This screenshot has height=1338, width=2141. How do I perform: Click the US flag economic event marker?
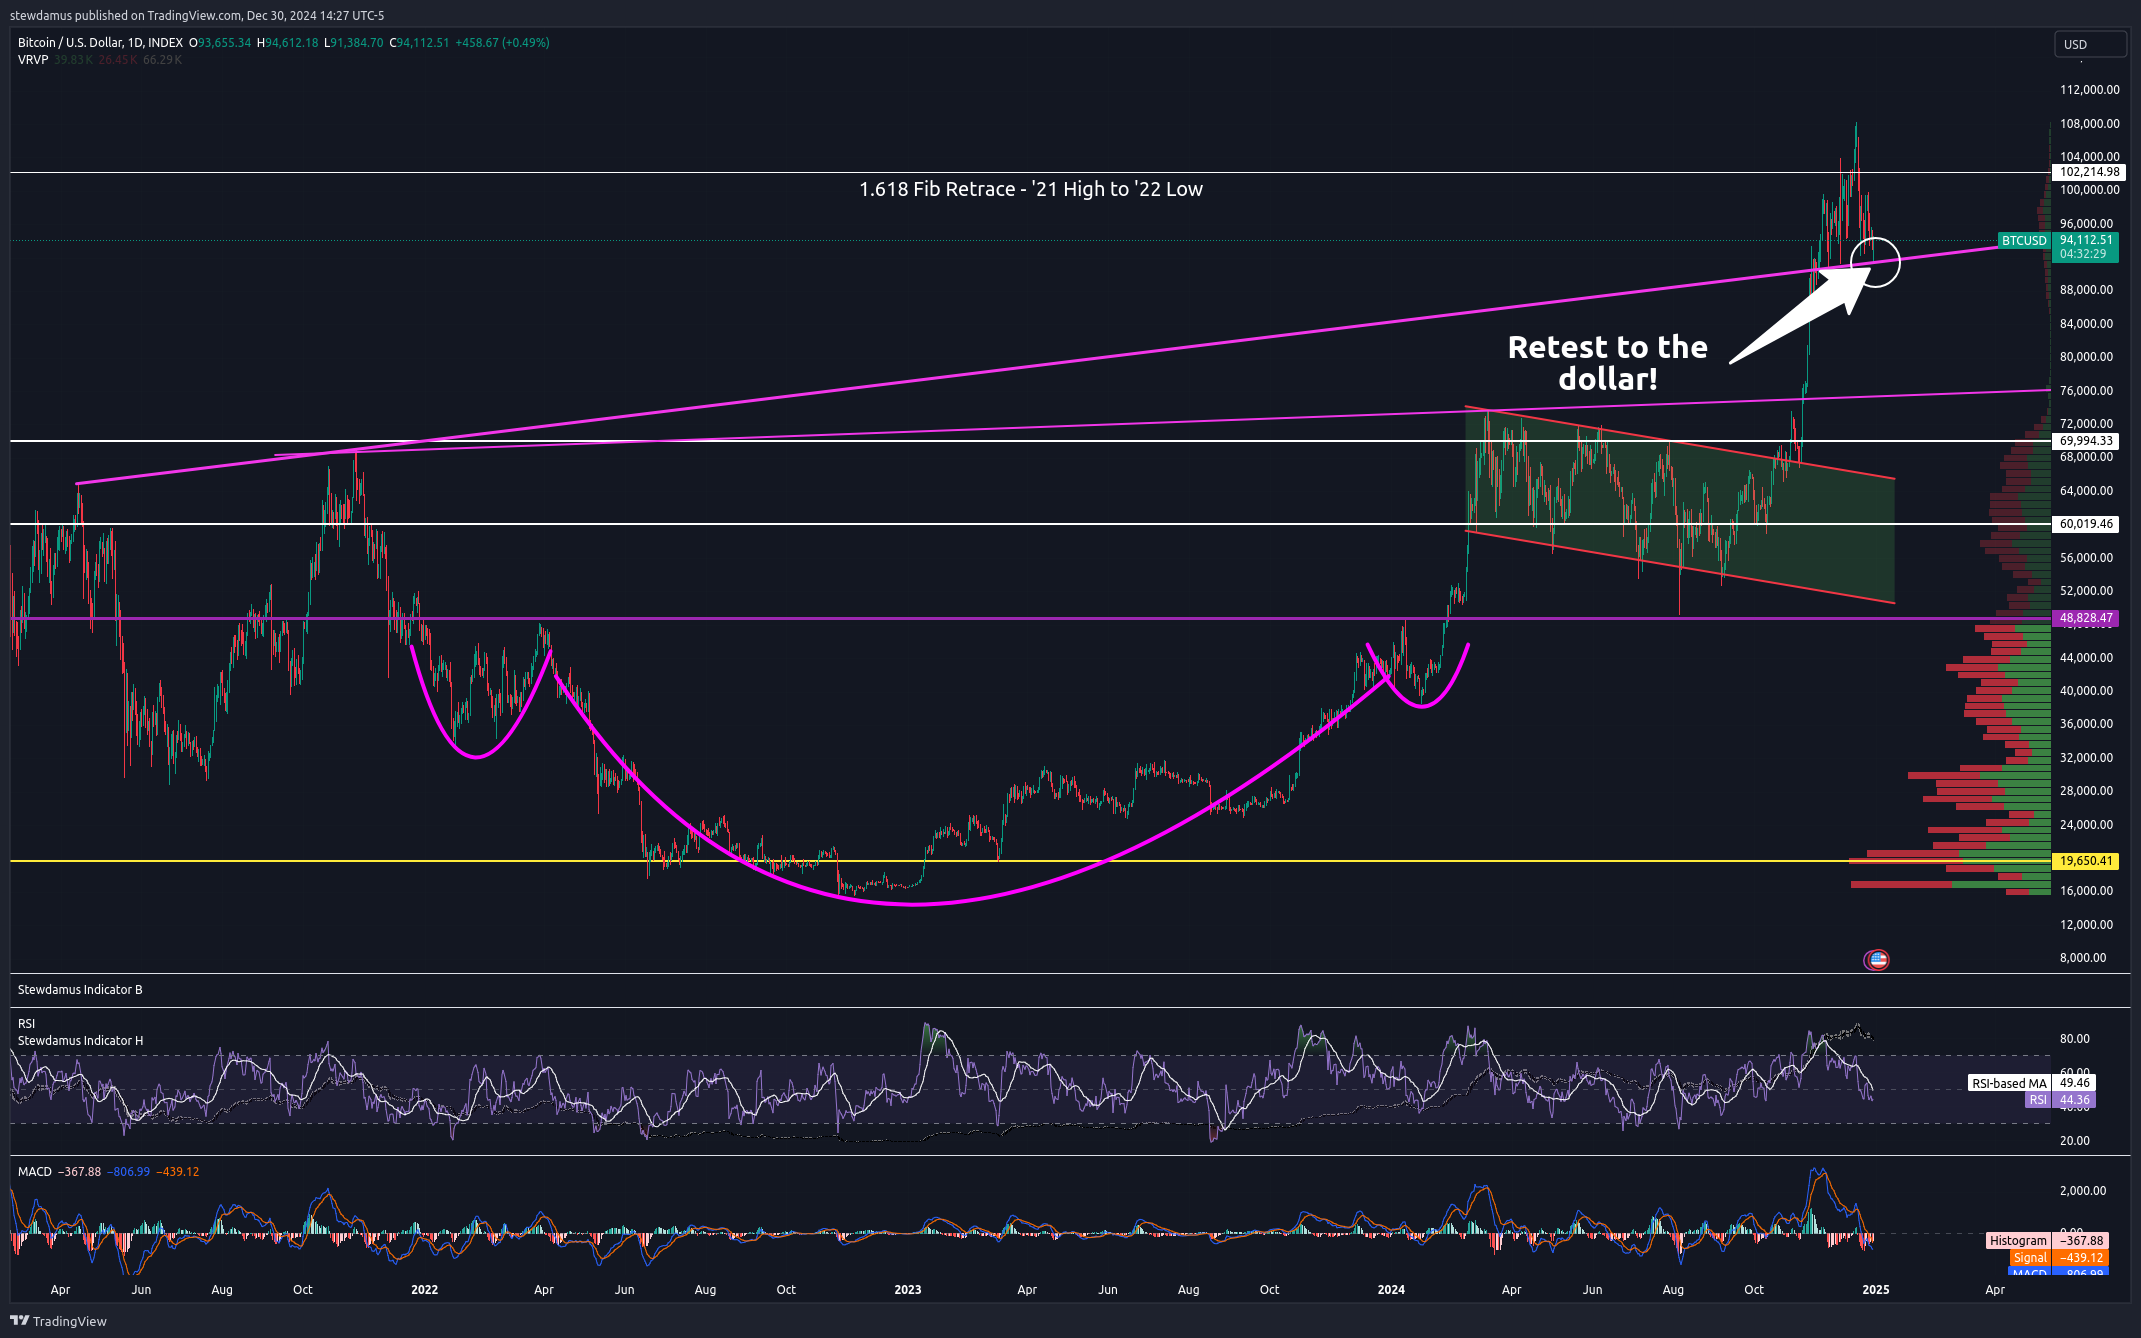click(x=1877, y=960)
